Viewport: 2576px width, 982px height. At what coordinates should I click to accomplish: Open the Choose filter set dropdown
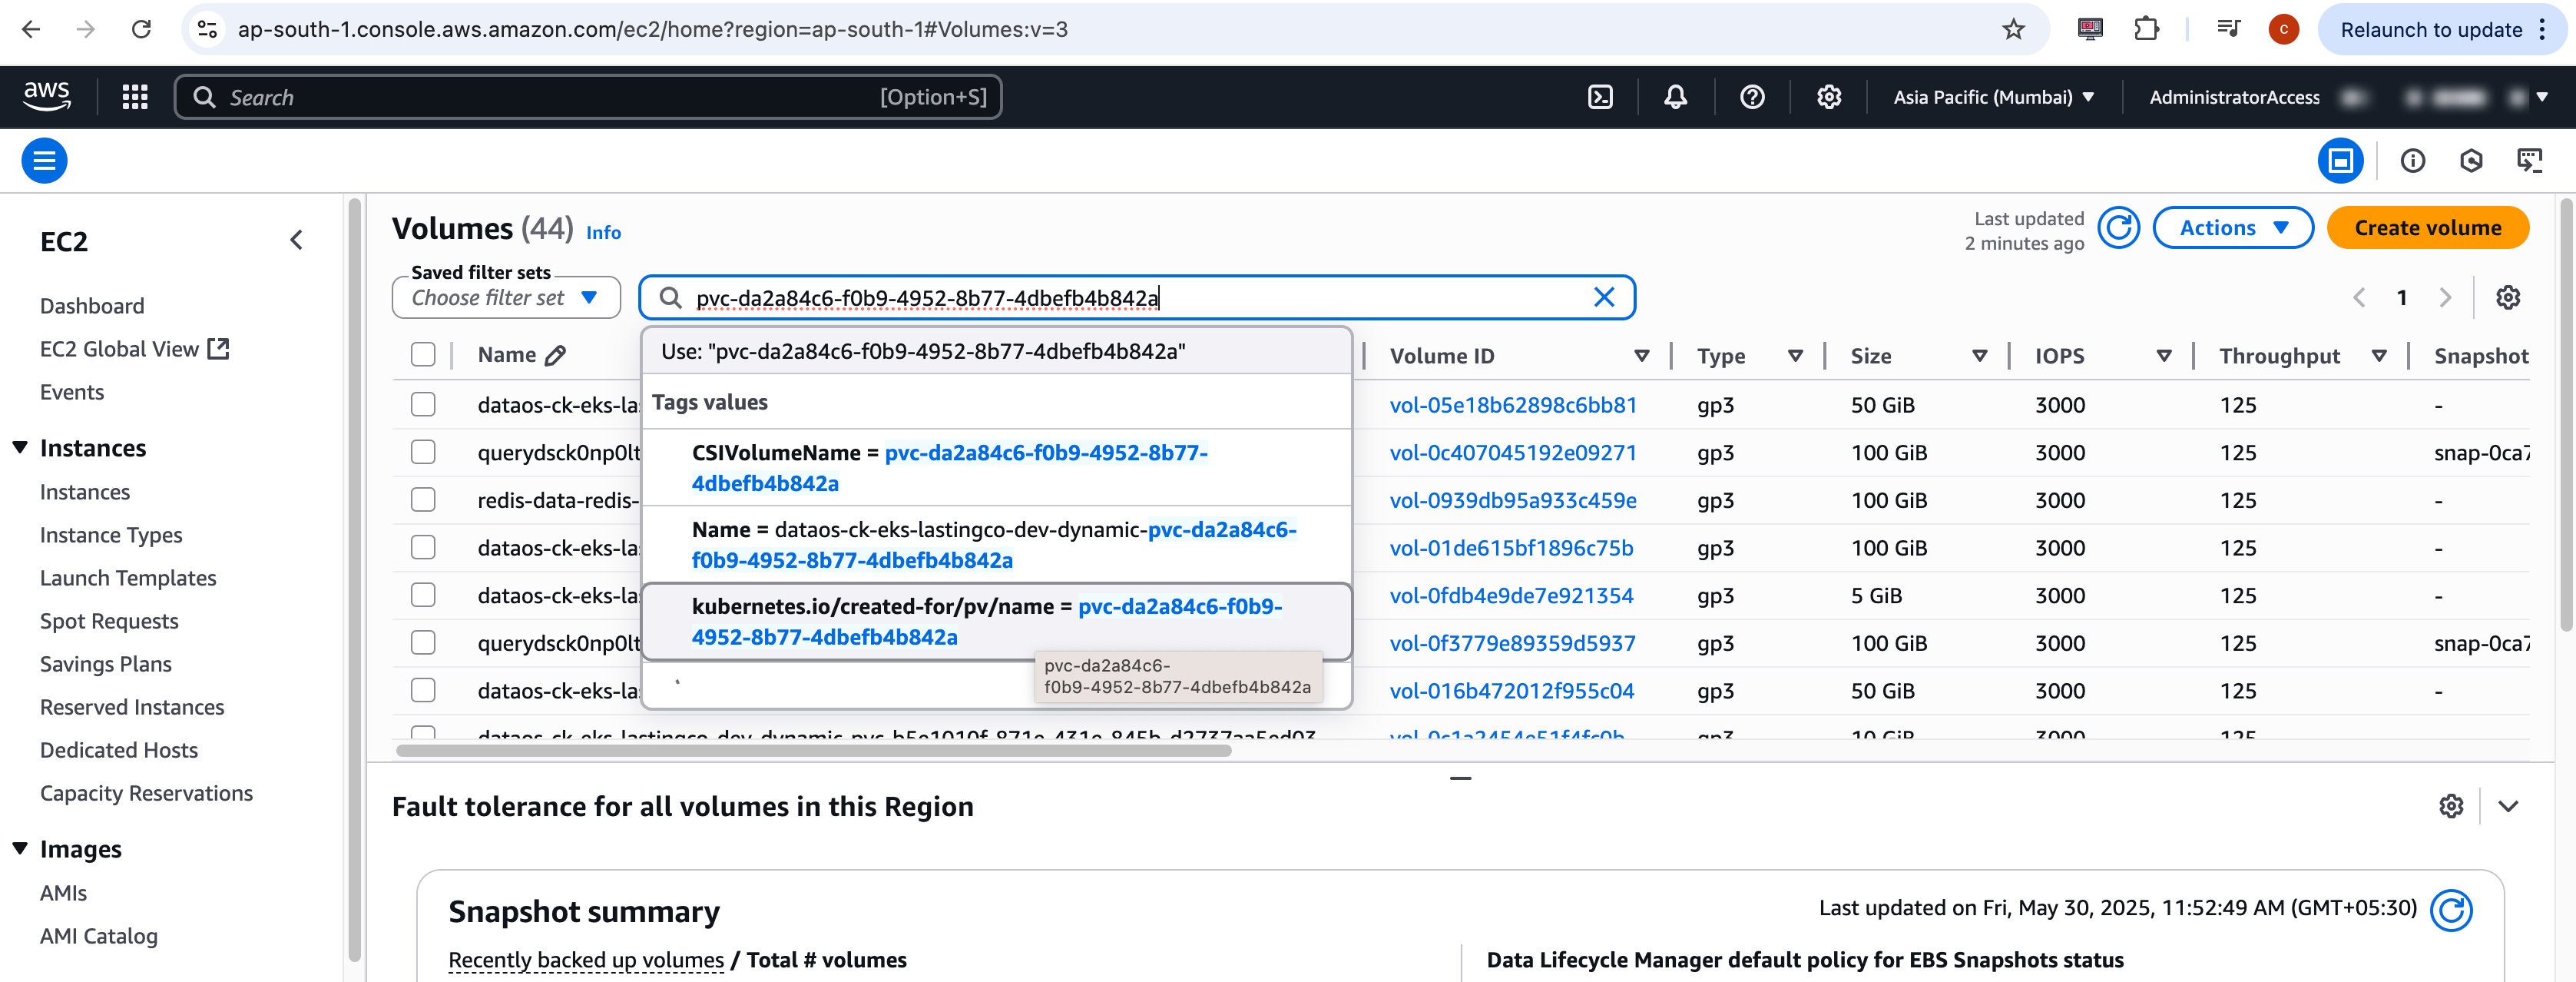pos(506,298)
